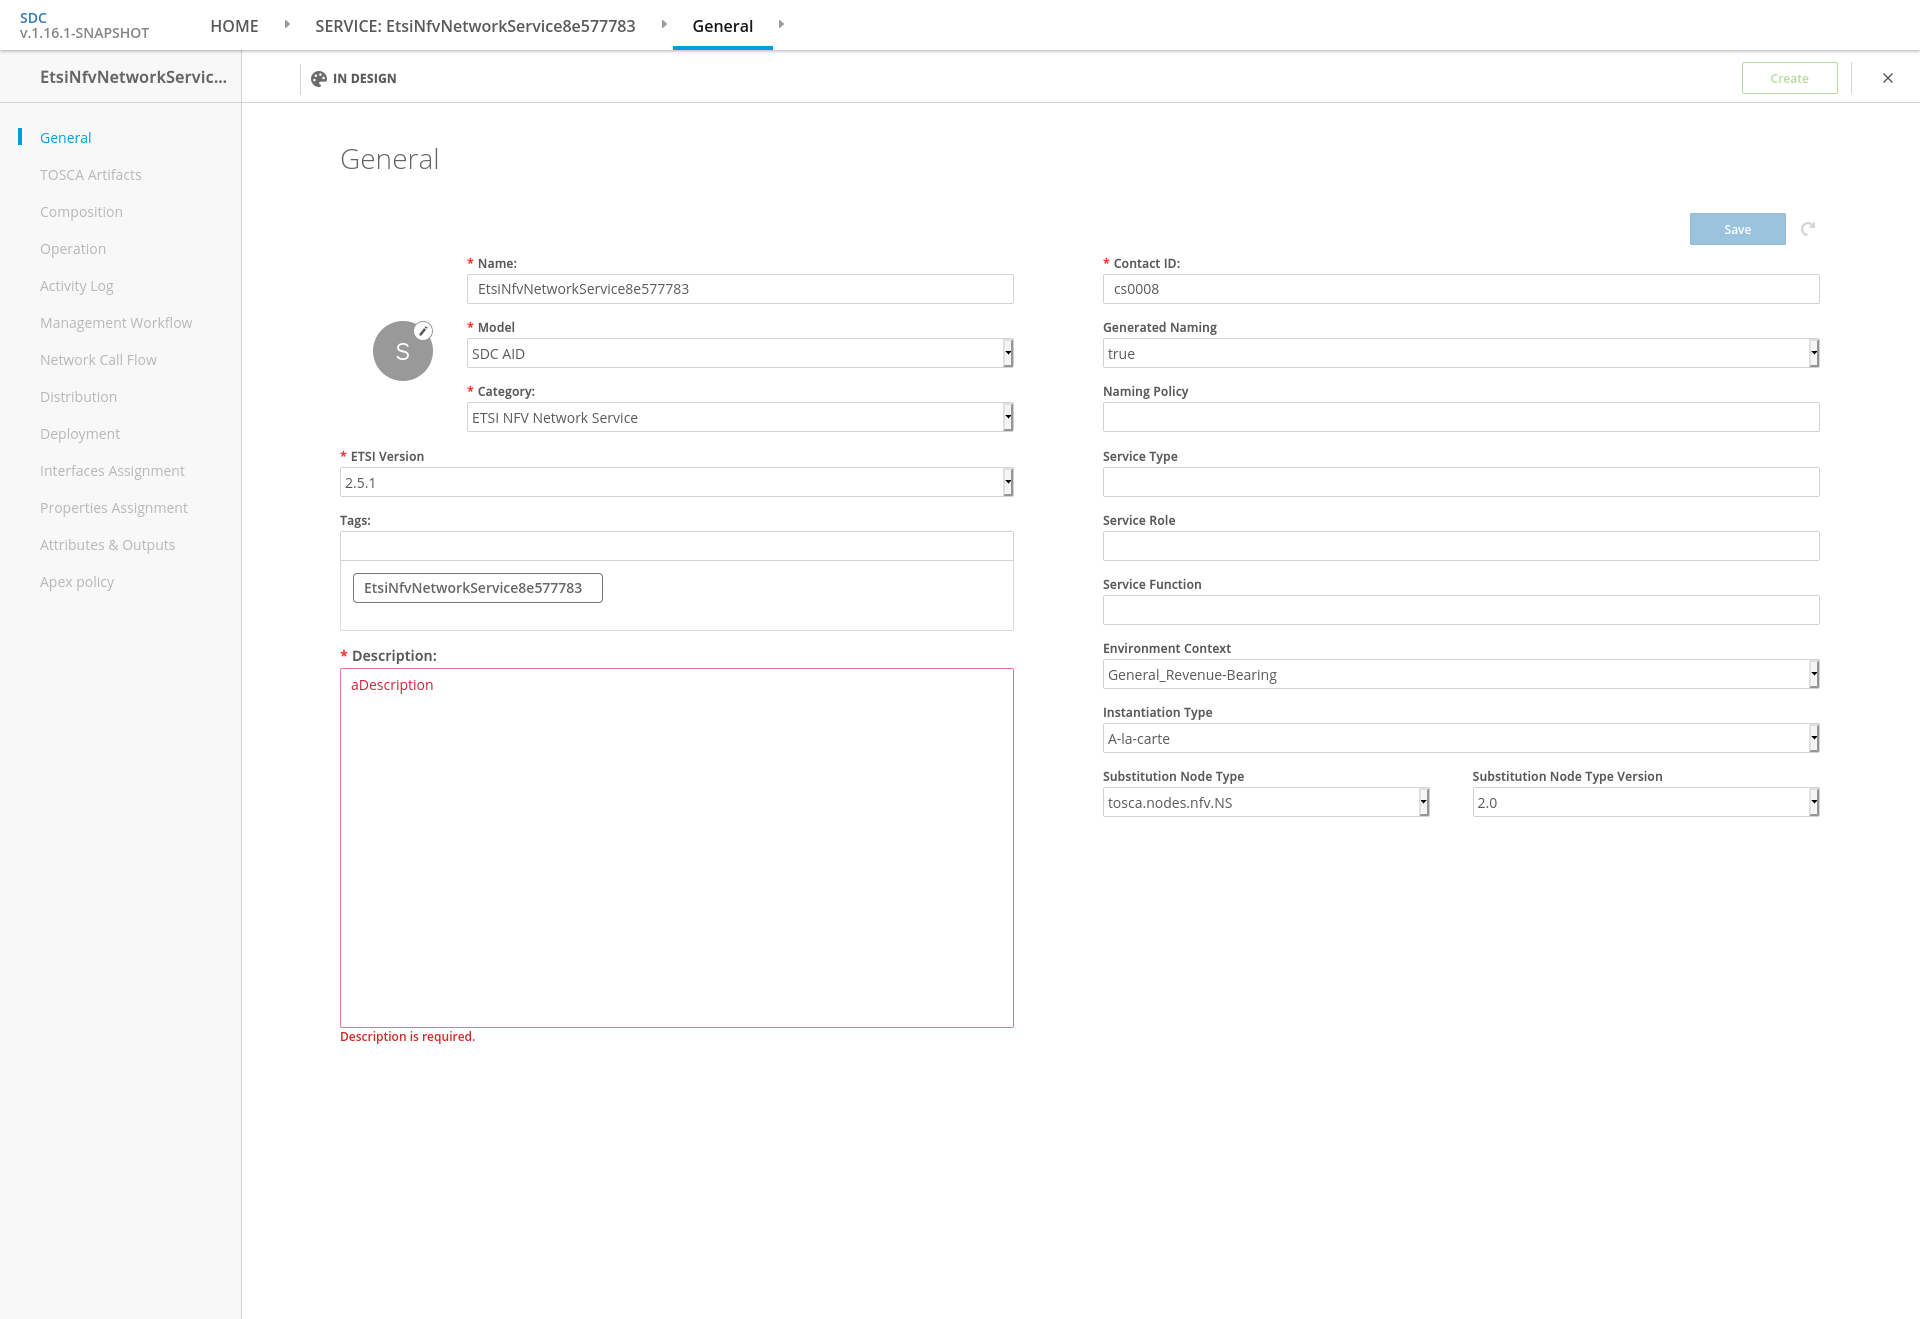Open the ETSI Version dropdown

(x=676, y=482)
